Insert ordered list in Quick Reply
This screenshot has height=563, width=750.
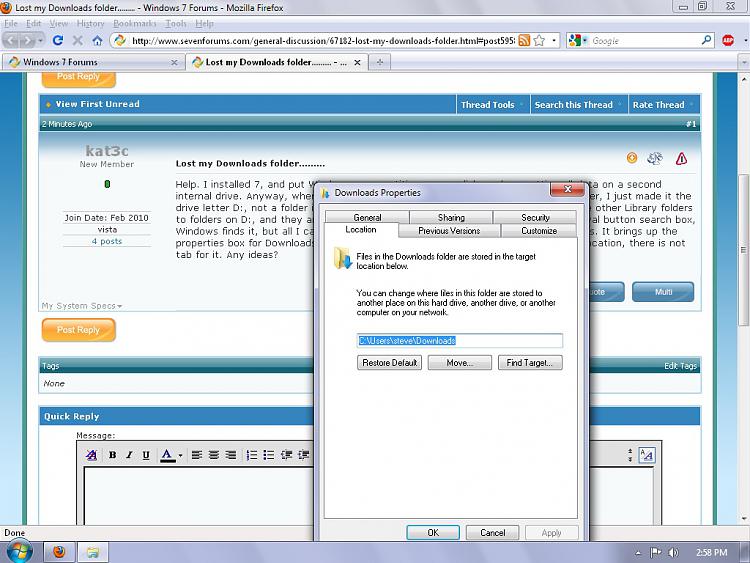coord(252,455)
